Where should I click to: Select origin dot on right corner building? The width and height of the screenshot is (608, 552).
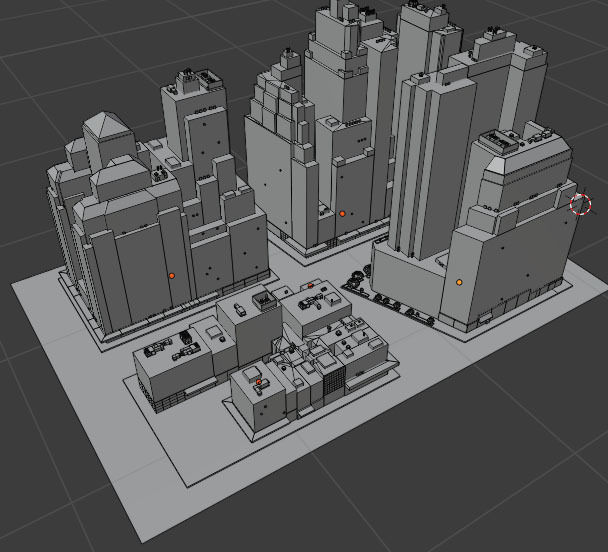(459, 282)
